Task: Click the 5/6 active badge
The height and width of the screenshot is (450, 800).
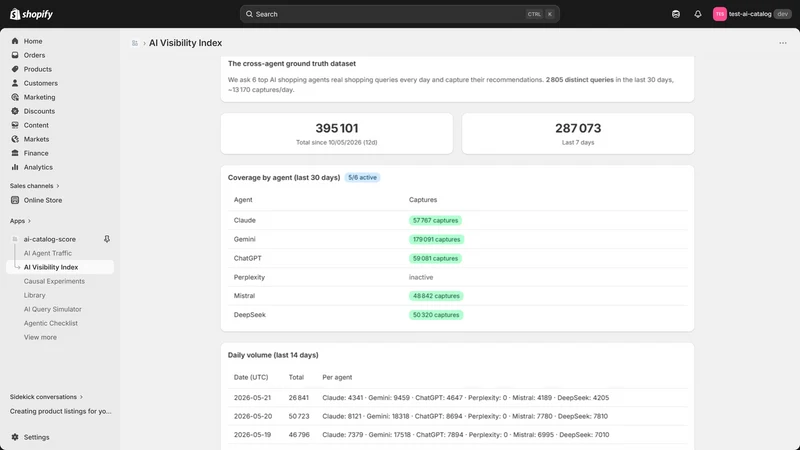Action: coord(362,178)
